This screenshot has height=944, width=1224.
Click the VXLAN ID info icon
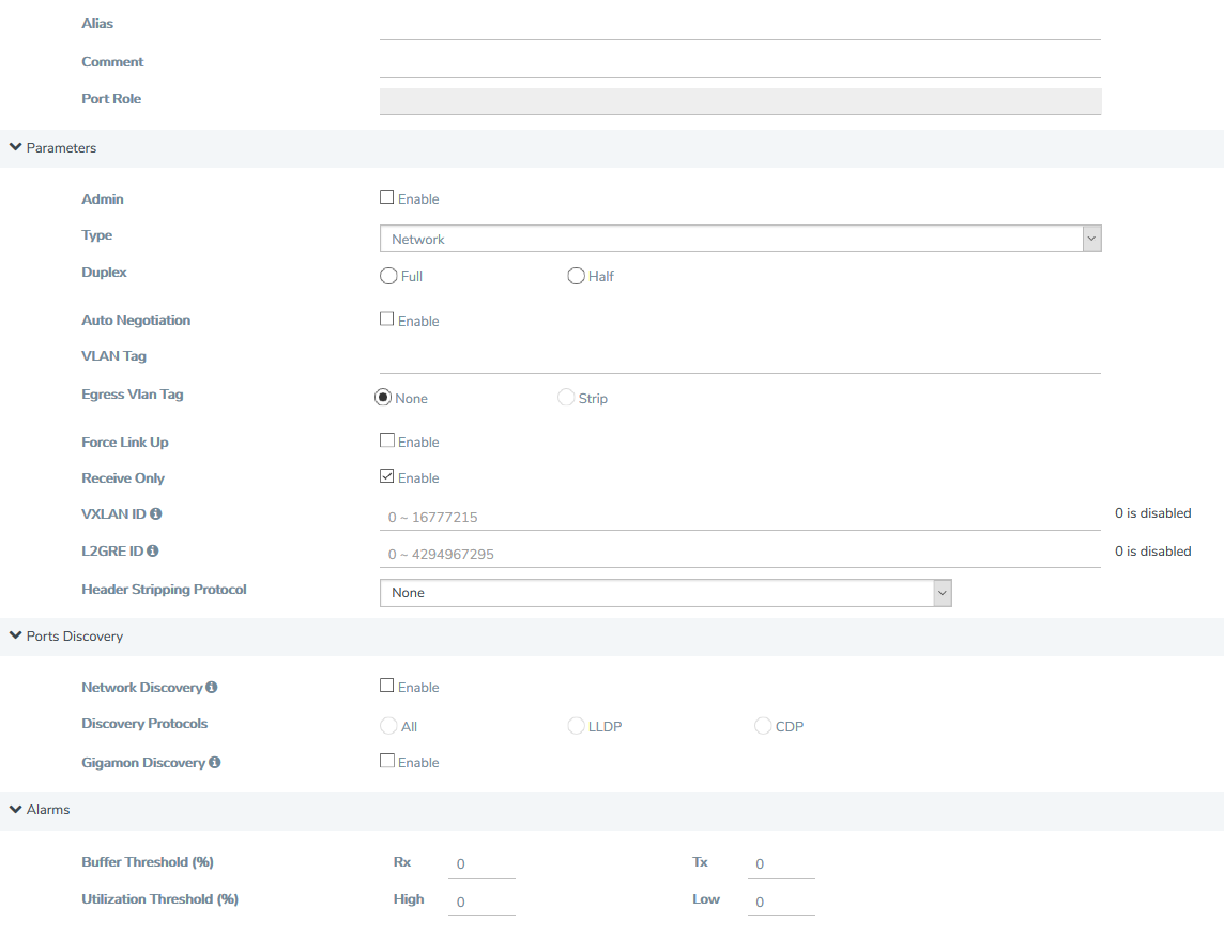point(156,514)
